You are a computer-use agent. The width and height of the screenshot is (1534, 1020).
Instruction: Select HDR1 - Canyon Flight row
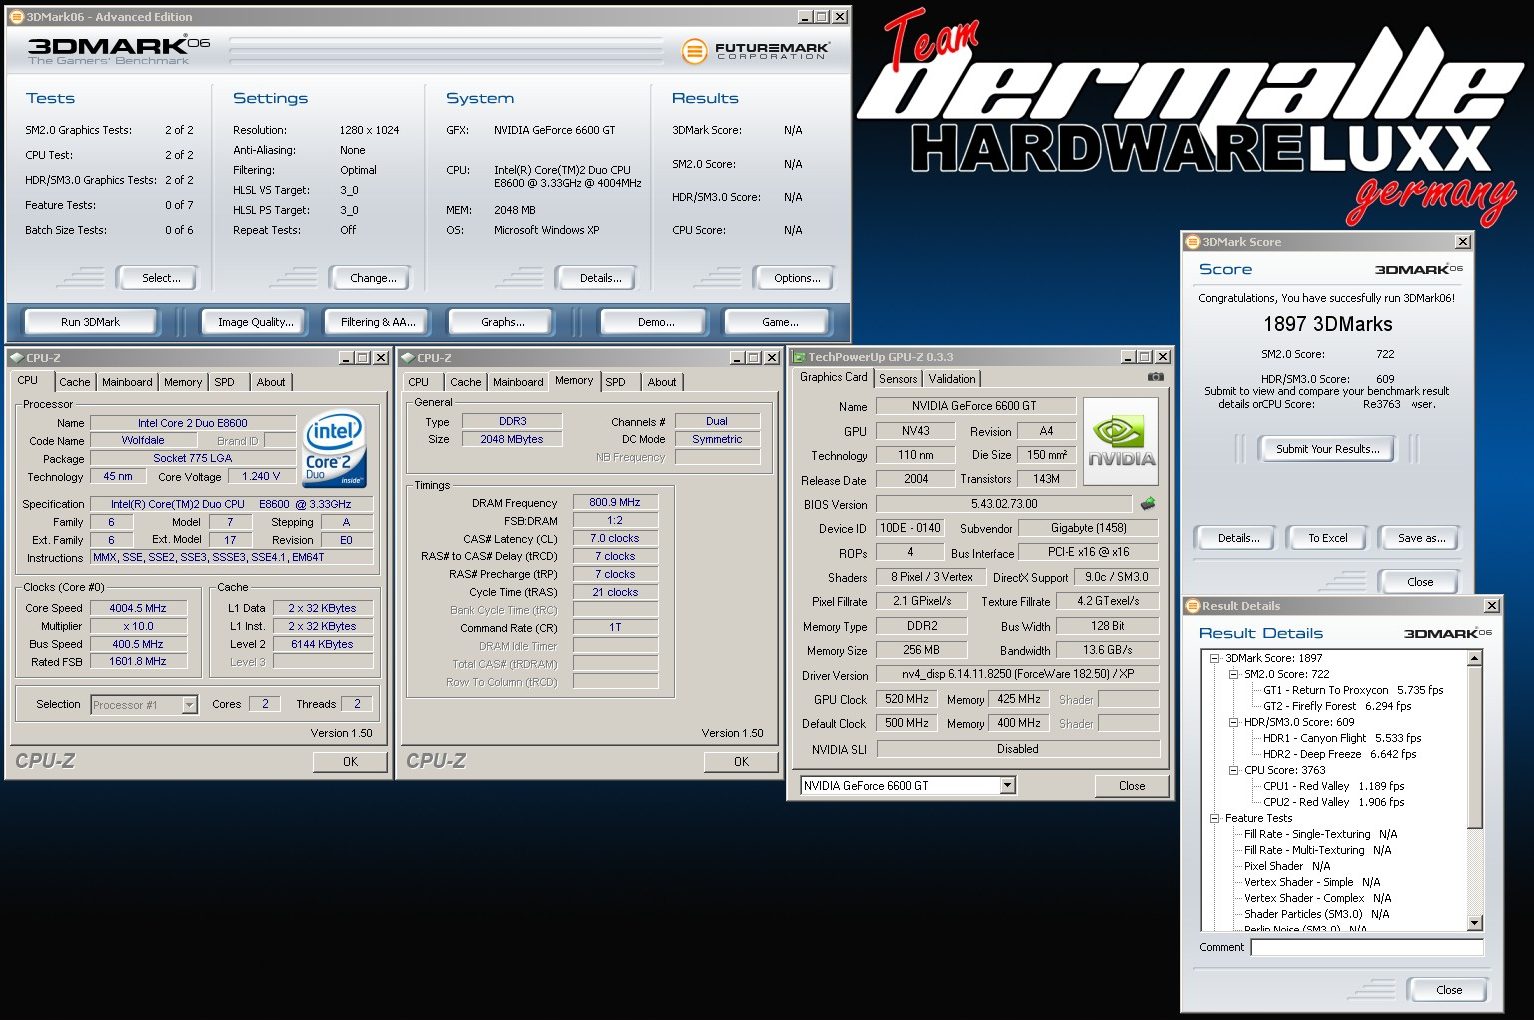1341,738
